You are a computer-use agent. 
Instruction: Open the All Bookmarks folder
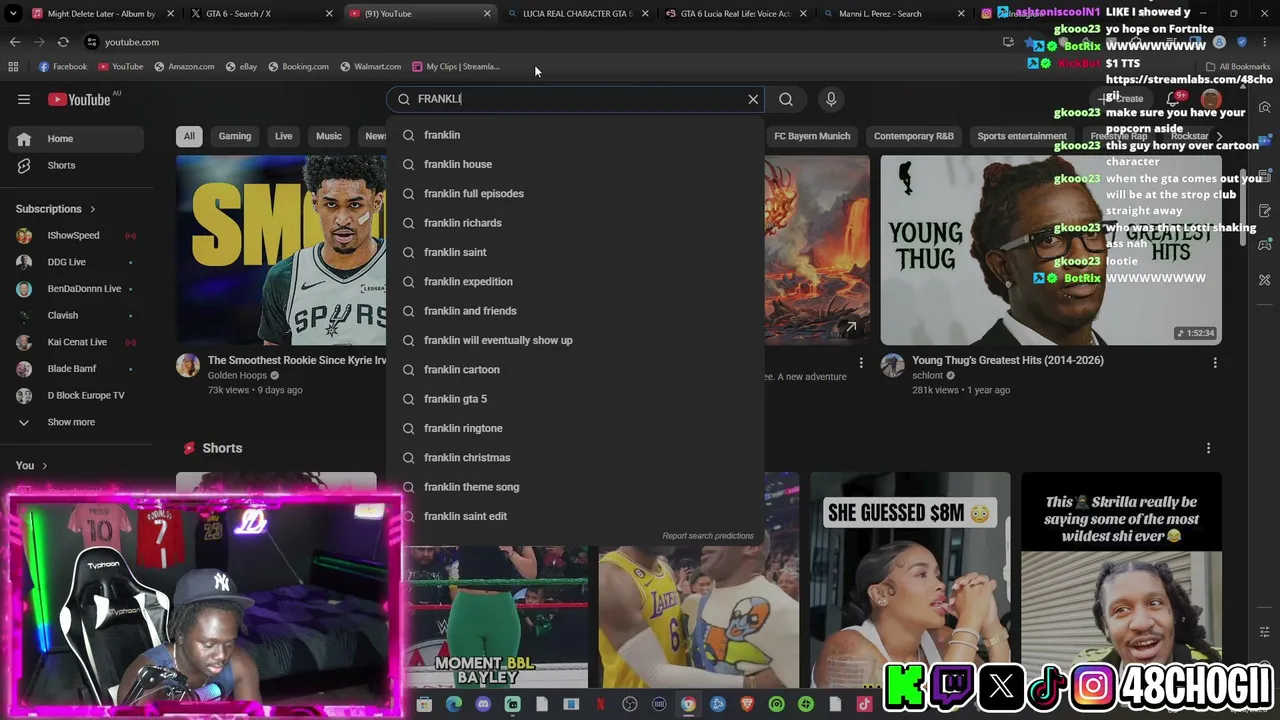(1238, 67)
